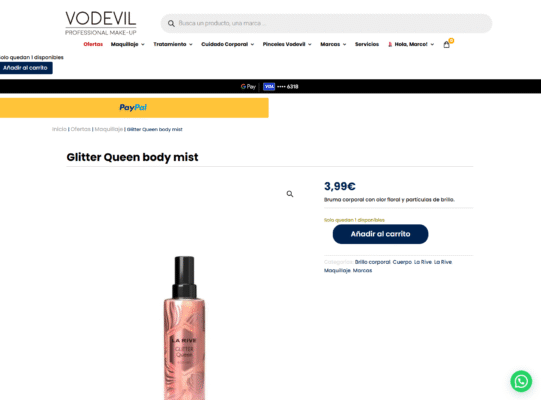
Task: Expand the Tratamiento dropdown menu
Action: click(x=173, y=44)
